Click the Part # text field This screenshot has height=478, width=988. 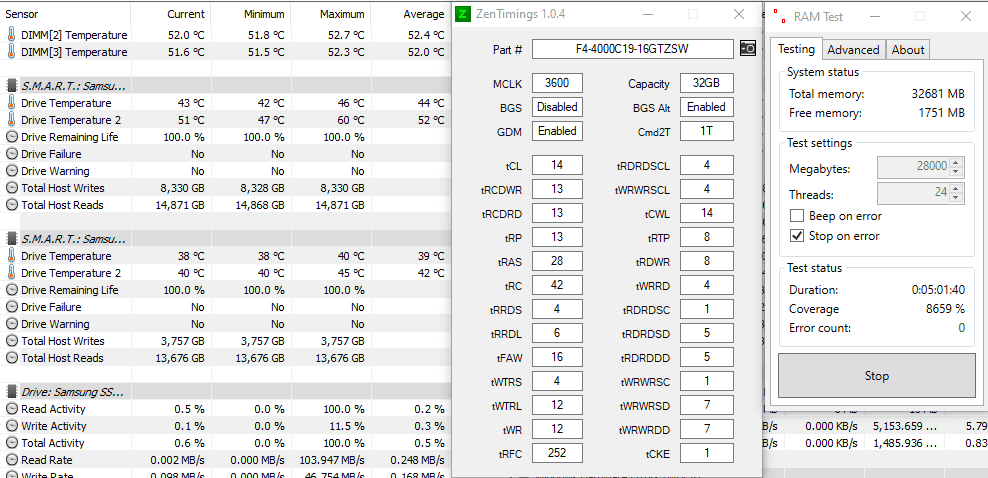click(633, 48)
